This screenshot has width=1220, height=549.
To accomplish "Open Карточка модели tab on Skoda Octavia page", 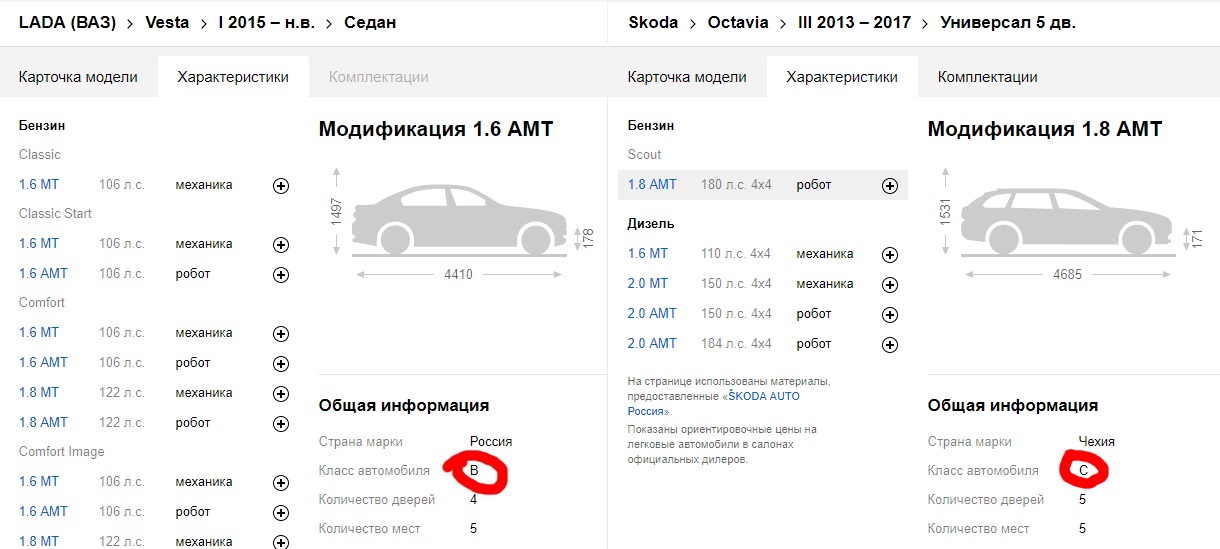I will tap(687, 77).
